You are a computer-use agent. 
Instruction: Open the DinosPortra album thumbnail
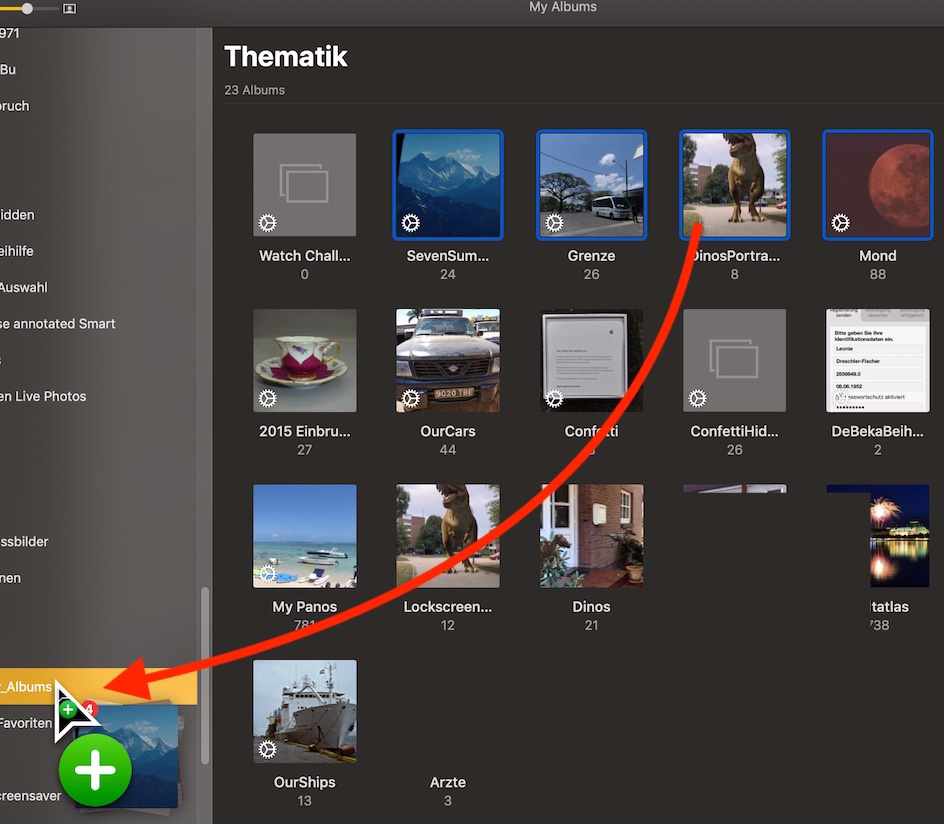734,185
